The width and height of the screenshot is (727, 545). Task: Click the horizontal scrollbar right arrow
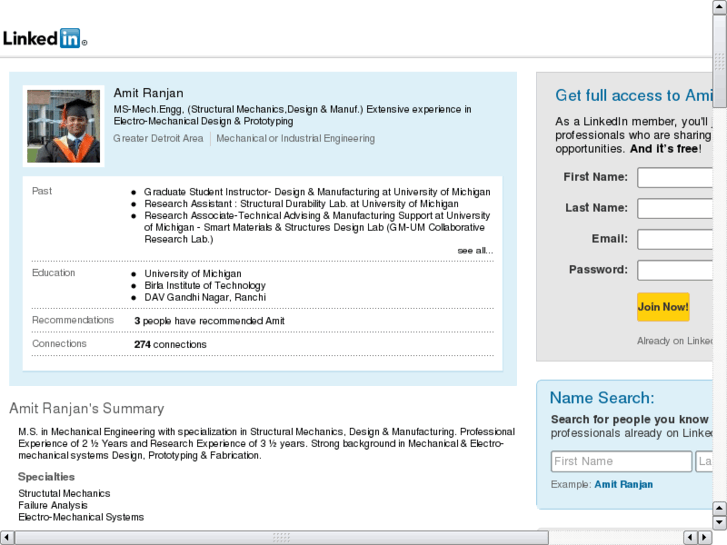[705, 538]
